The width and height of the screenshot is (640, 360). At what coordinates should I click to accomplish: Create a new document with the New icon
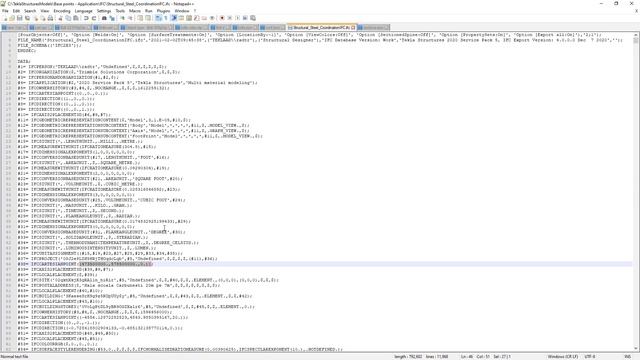point(5,18)
